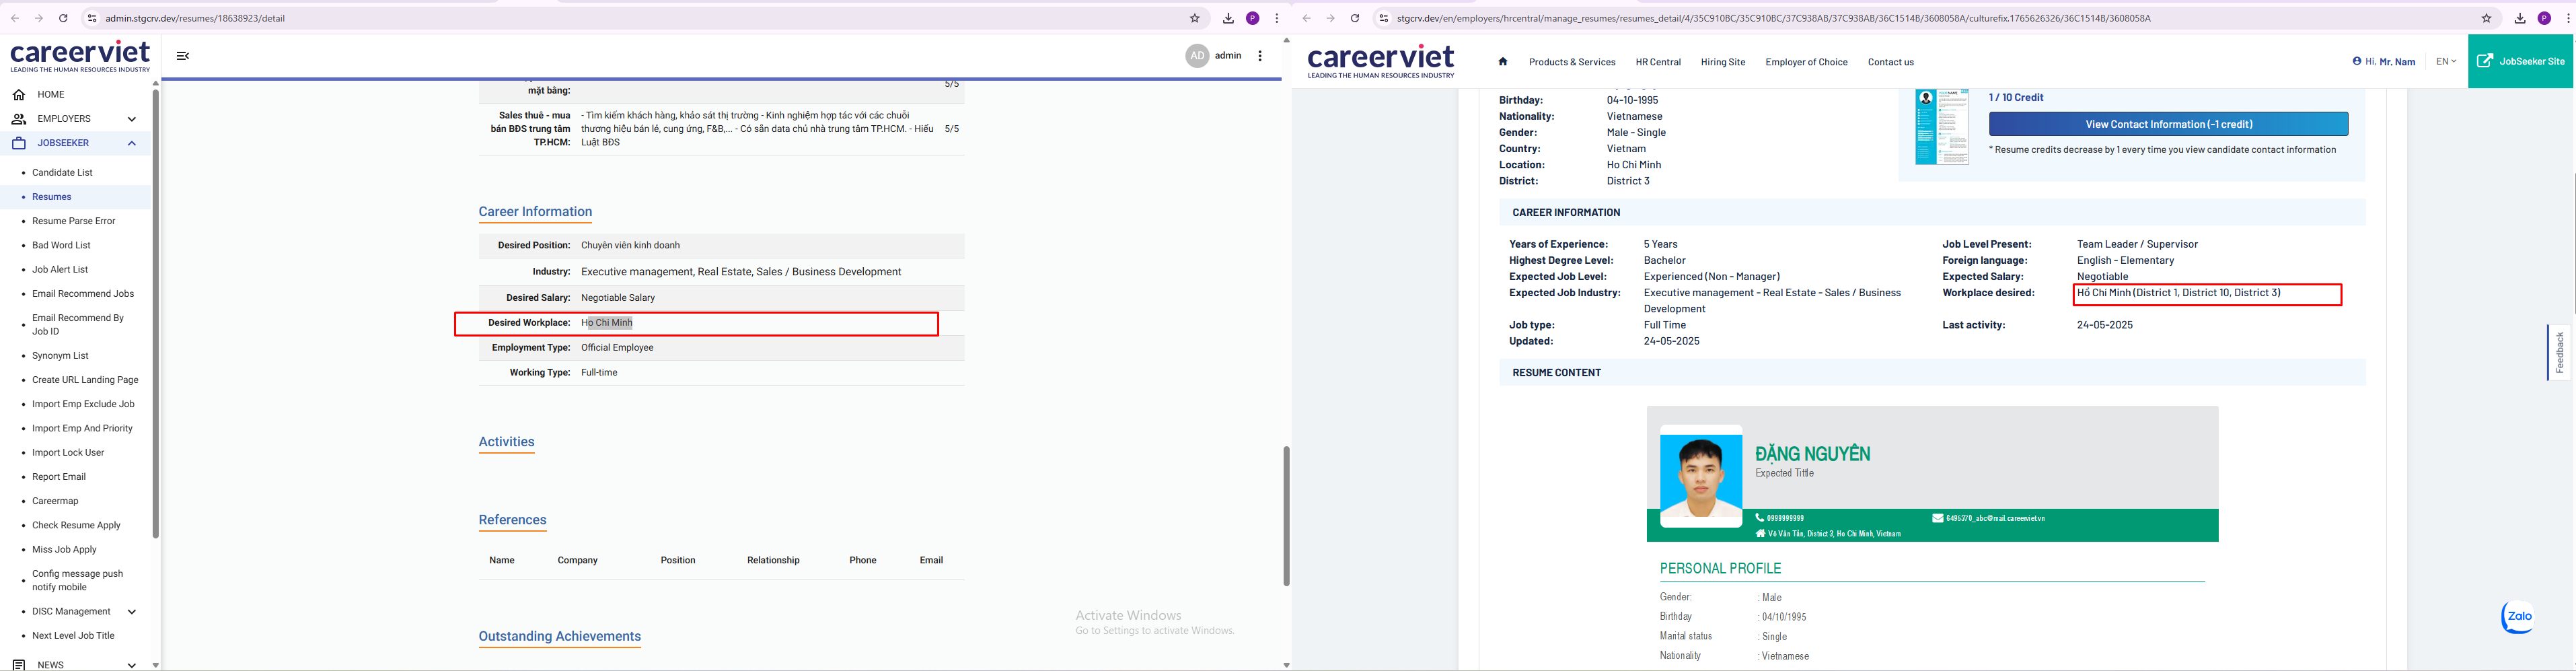View site information icon in right address bar
This screenshot has height=671, width=2576.
click(x=1383, y=18)
